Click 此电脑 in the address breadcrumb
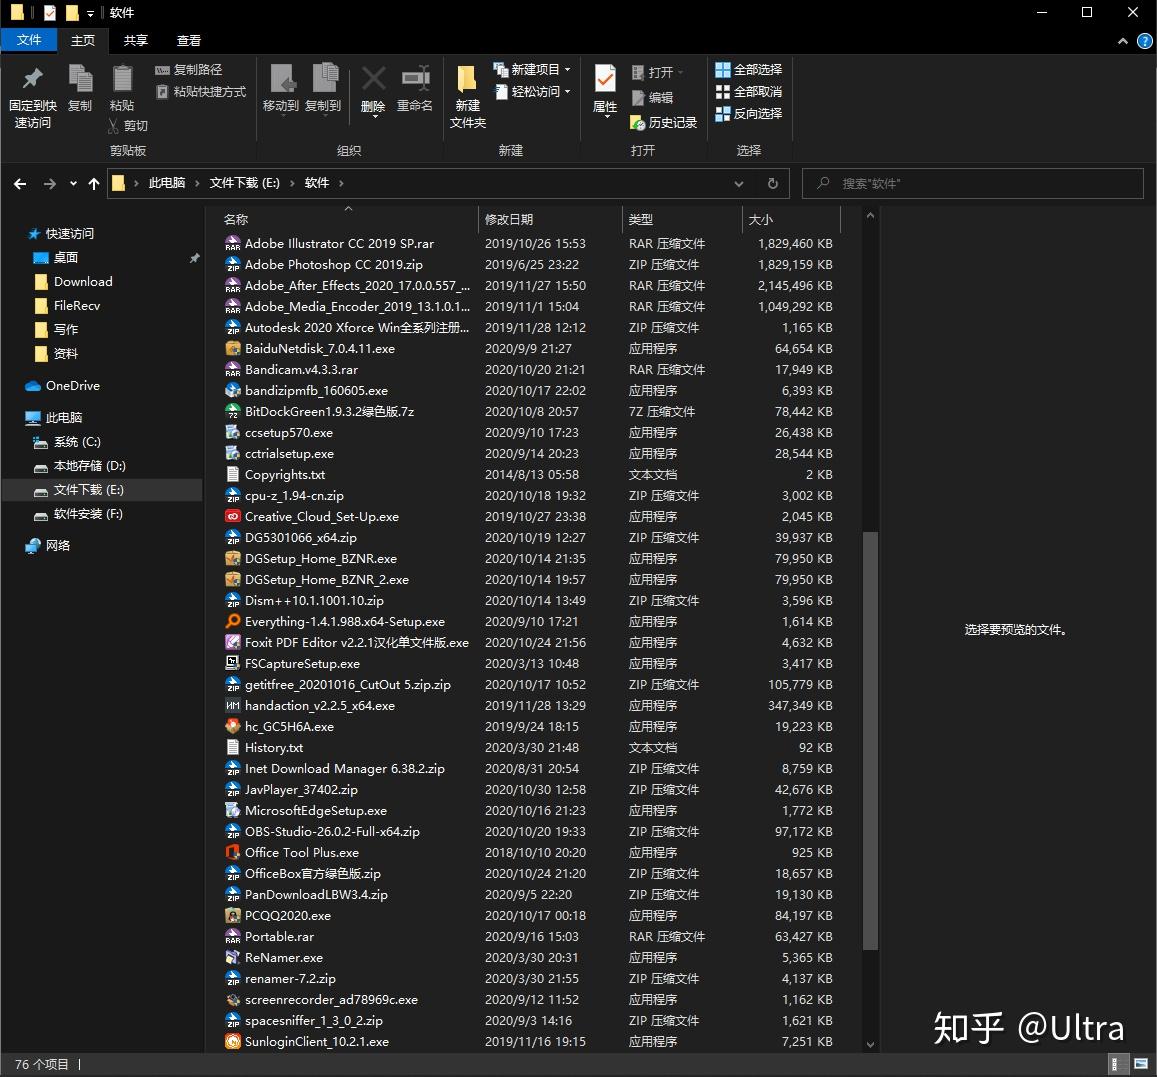This screenshot has height=1077, width=1157. (x=167, y=183)
